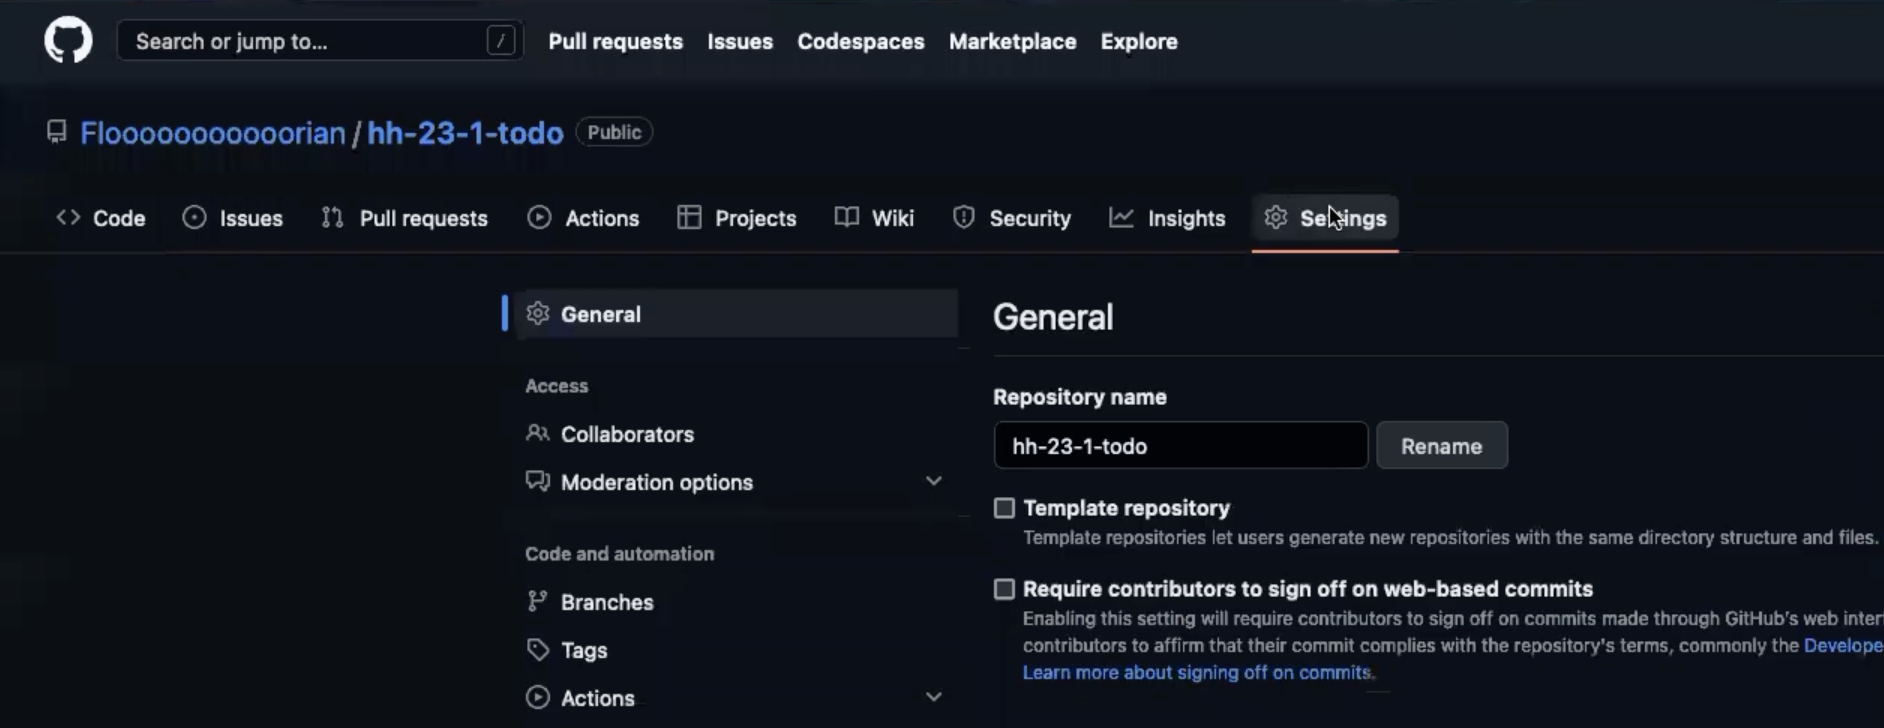Click the Repository name input field

pyautogui.click(x=1181, y=446)
